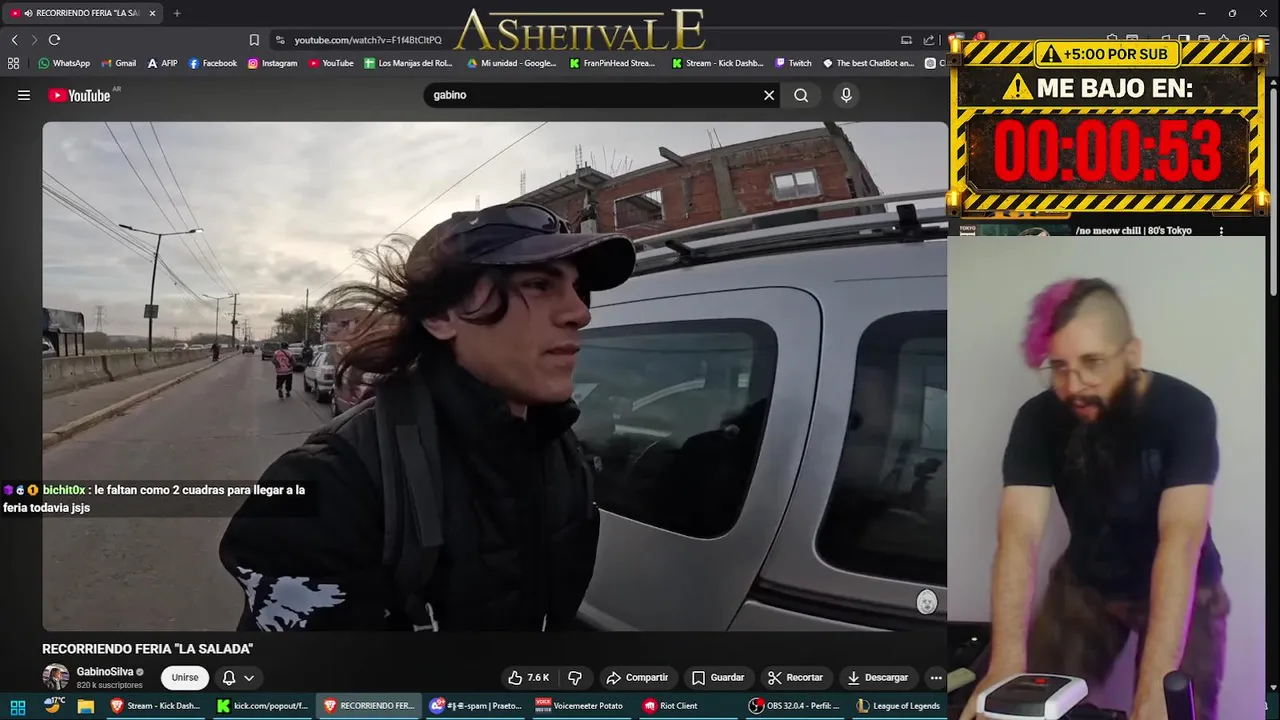Go forward with the browser forward arrow
Viewport: 1280px width, 720px height.
pyautogui.click(x=34, y=39)
